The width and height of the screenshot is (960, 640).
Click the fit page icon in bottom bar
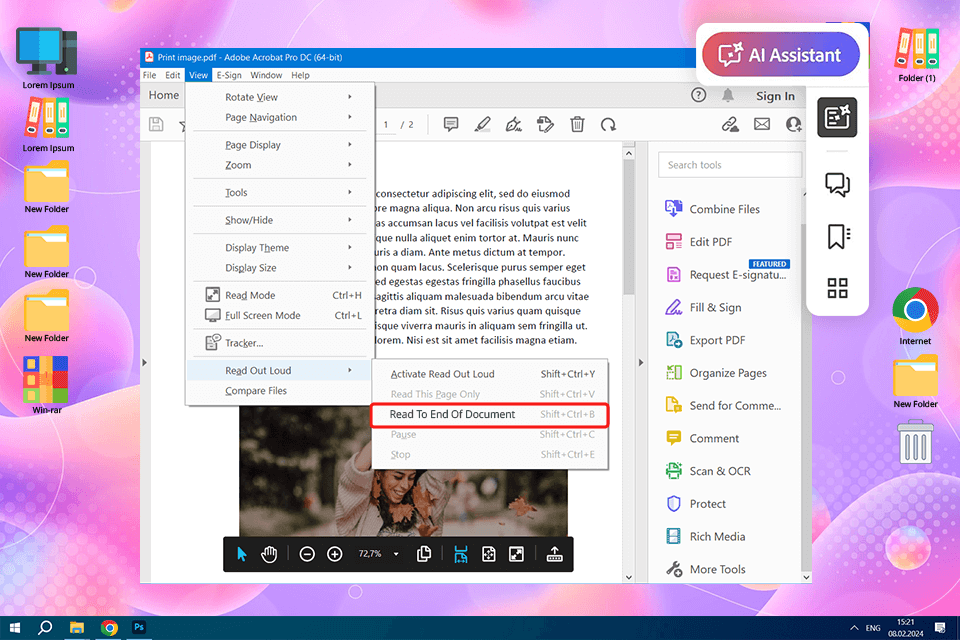point(489,554)
